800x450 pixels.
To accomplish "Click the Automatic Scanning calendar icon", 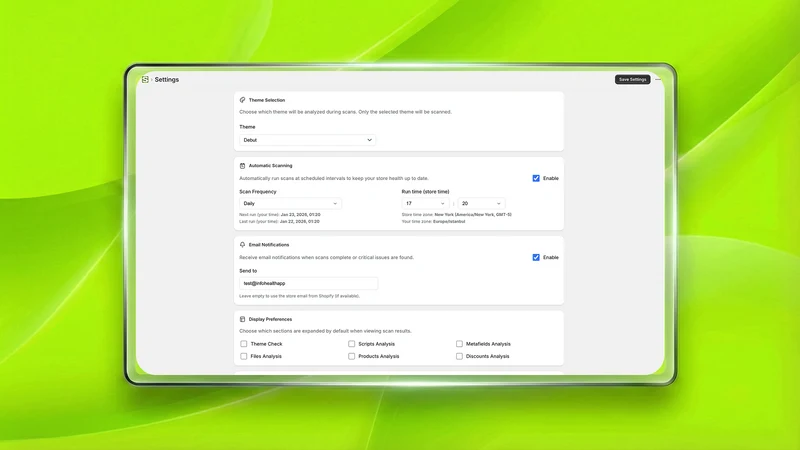I will (242, 166).
